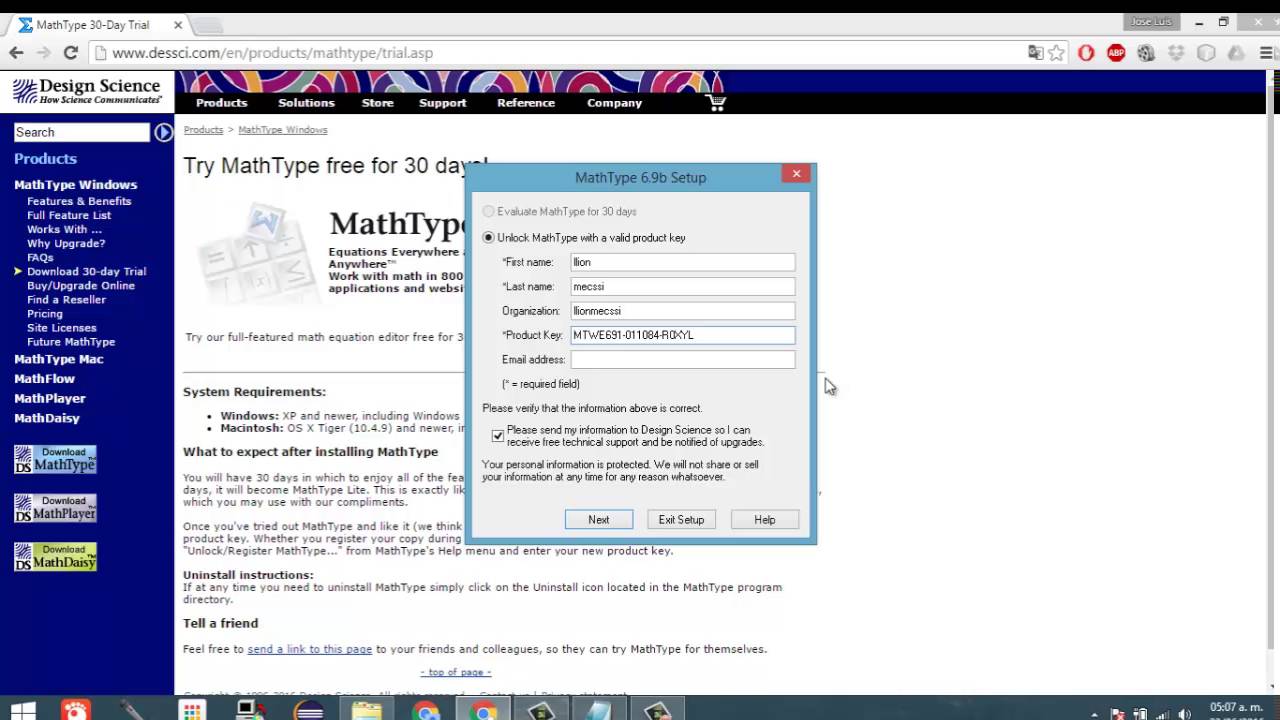The height and width of the screenshot is (720, 1280).
Task: Click the address bar URL
Action: click(x=272, y=53)
